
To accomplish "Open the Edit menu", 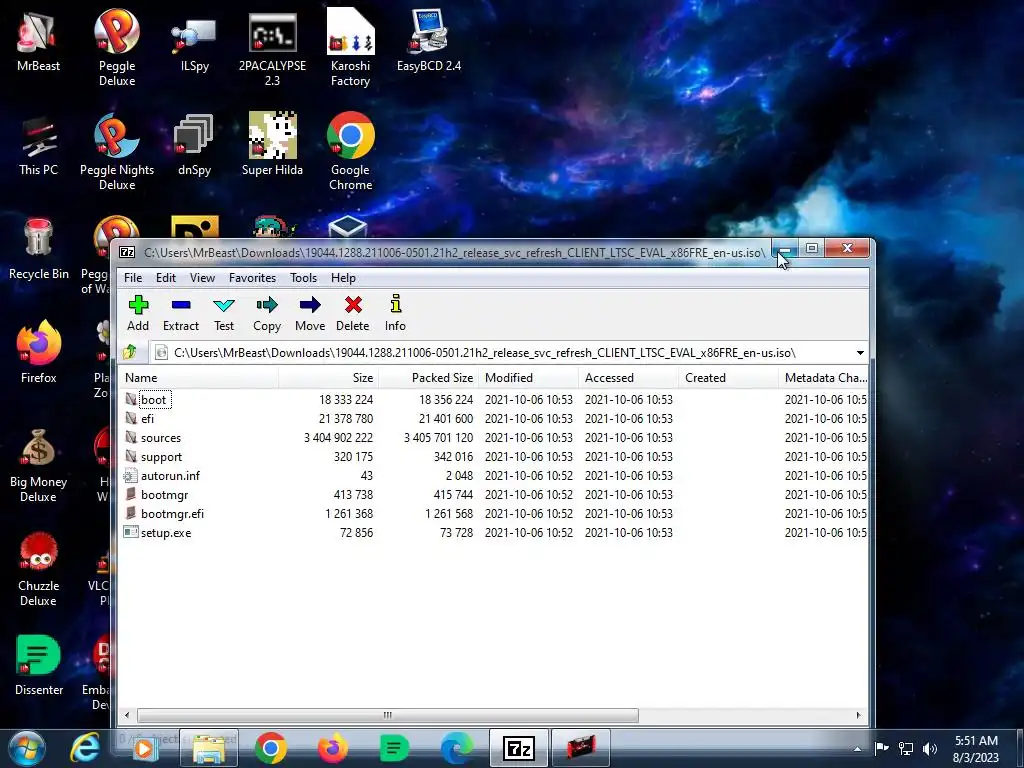I will click(166, 278).
